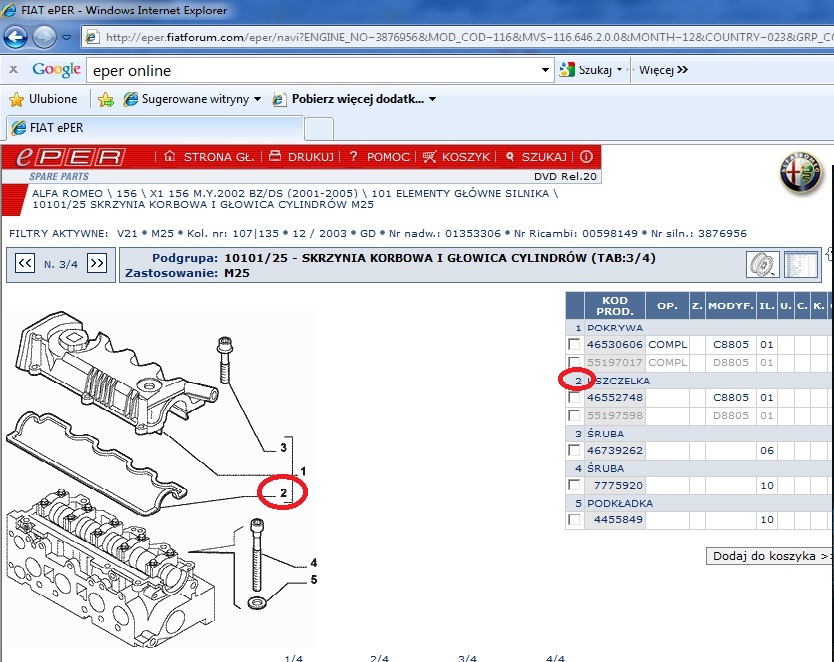Click modification code C8805 for 46530606
The width and height of the screenshot is (834, 662).
[x=731, y=345]
